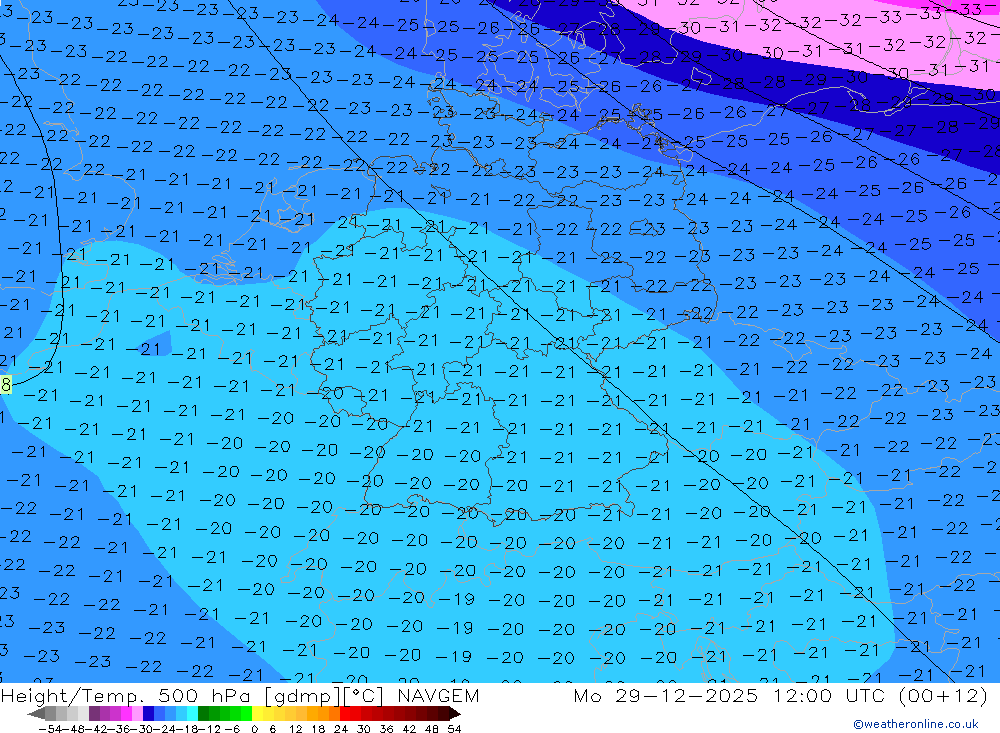Click the cyan swatch above -18
Screen dimensions: 1000x733
point(192,713)
